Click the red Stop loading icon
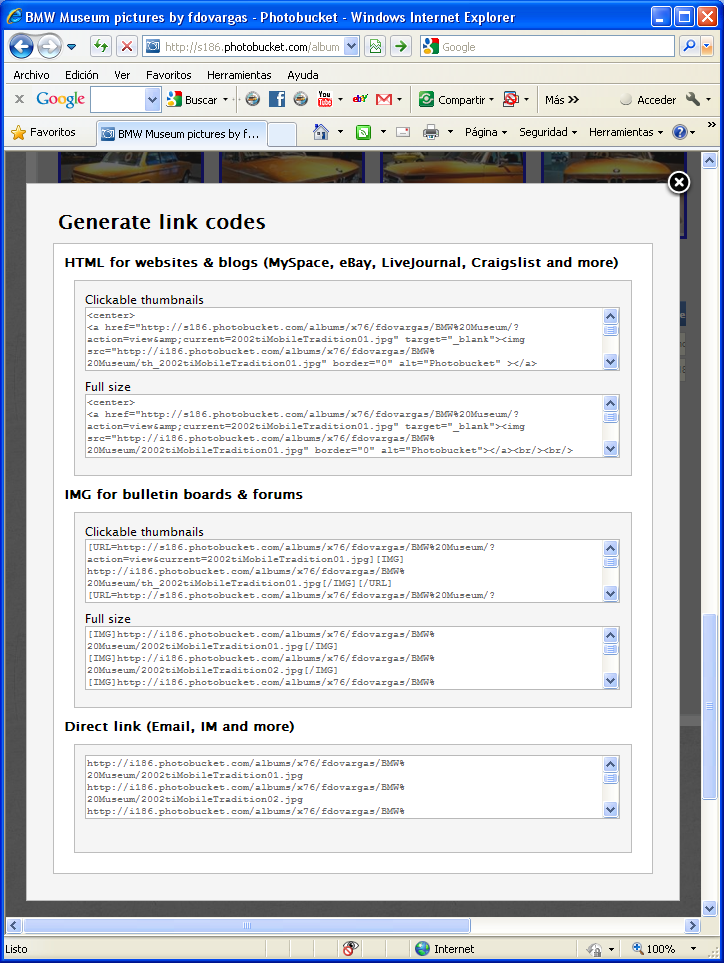The width and height of the screenshot is (724, 963). click(127, 47)
